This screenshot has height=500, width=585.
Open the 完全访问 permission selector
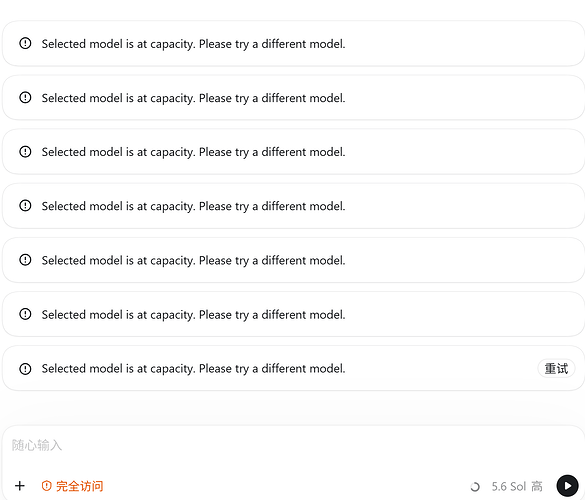(72, 486)
